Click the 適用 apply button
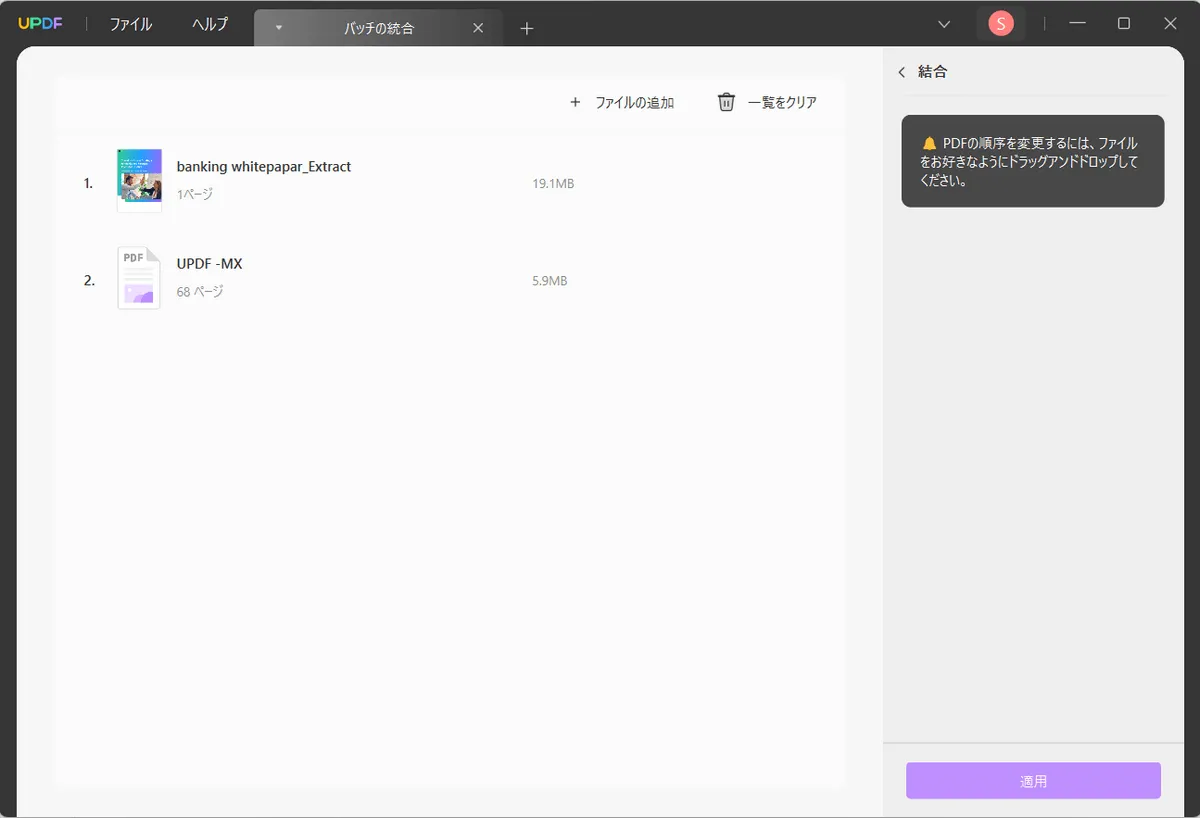 (x=1034, y=781)
